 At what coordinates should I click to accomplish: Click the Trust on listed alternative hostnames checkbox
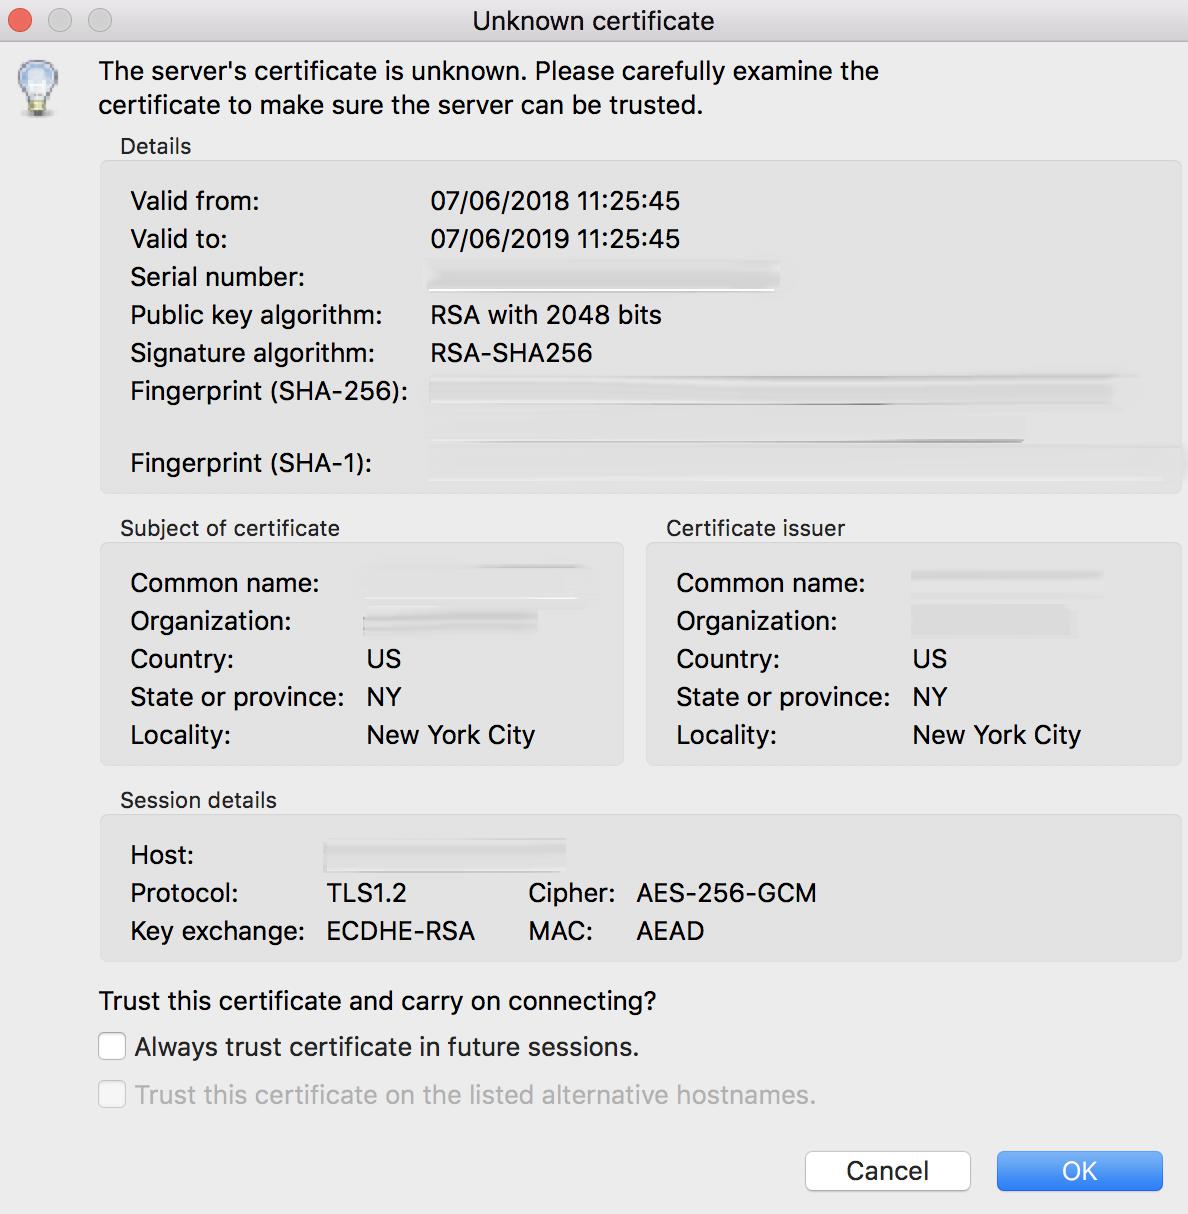pyautogui.click(x=112, y=1094)
